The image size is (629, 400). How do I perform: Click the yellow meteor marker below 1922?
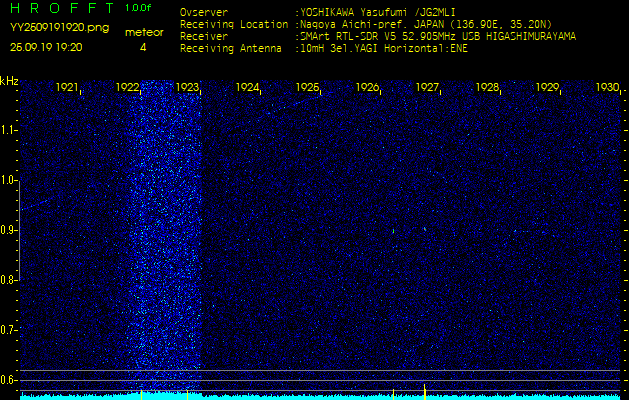coord(142,394)
